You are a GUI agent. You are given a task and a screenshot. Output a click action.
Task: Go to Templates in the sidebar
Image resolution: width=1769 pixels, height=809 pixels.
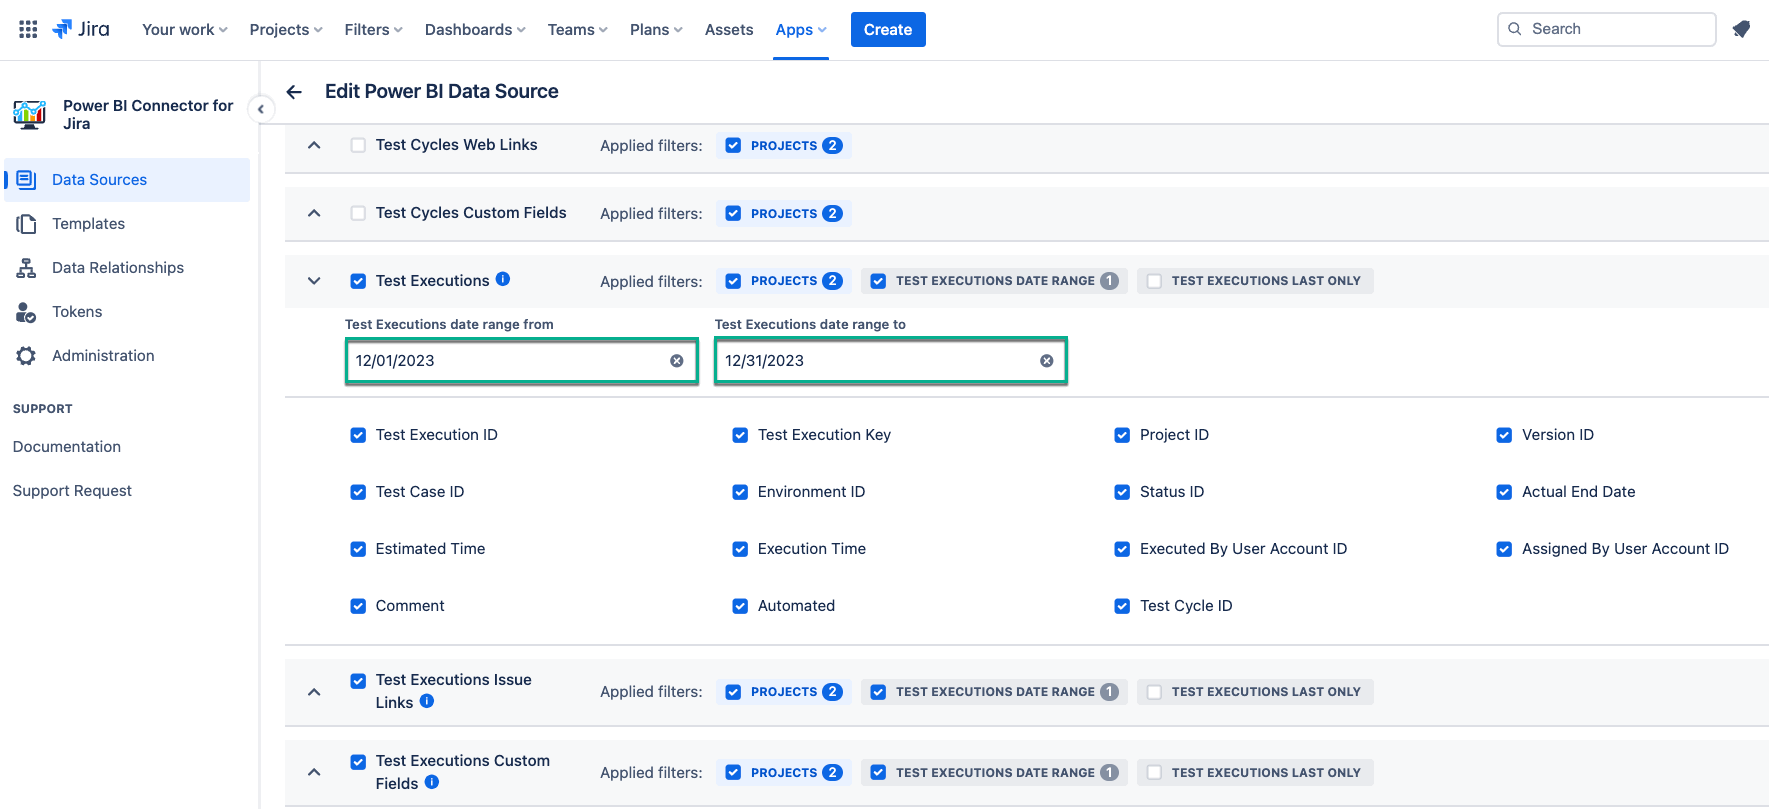pos(88,224)
